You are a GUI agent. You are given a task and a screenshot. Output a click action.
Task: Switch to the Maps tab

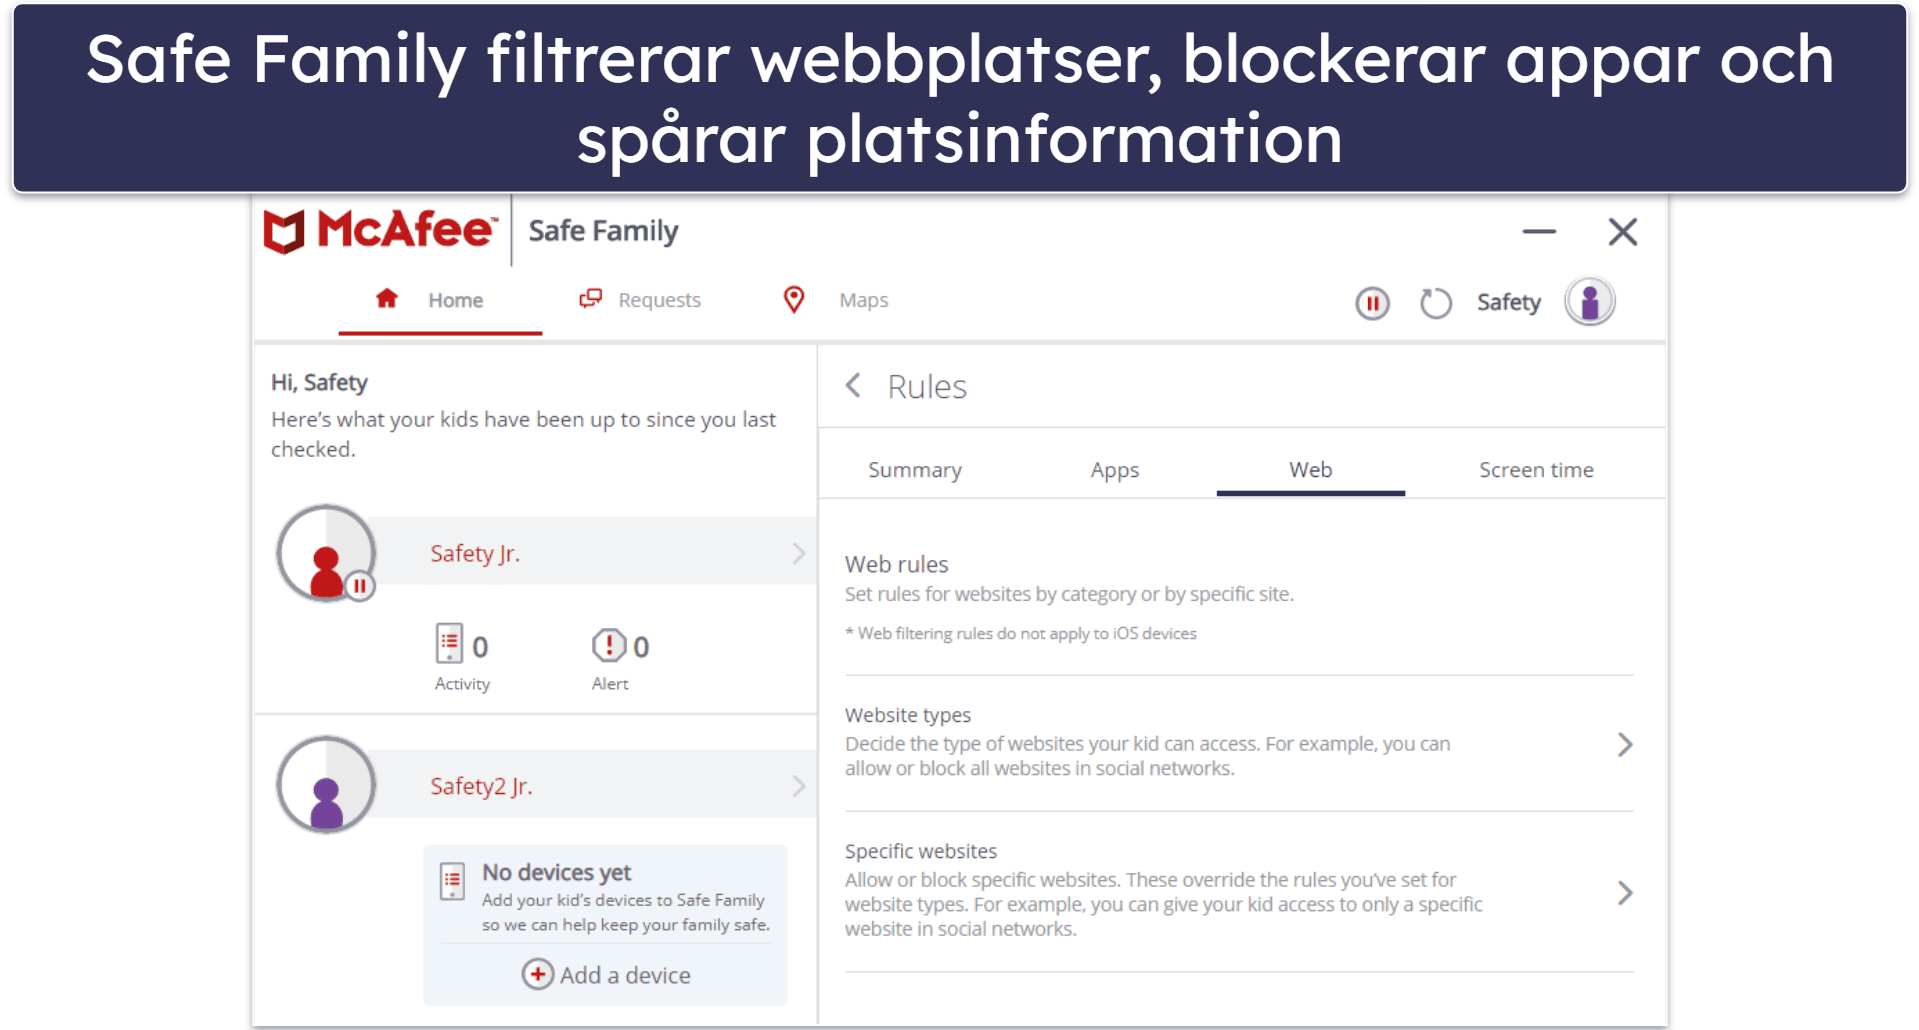tap(837, 300)
